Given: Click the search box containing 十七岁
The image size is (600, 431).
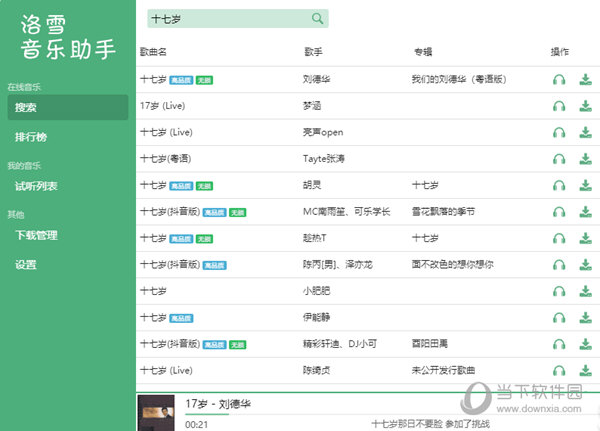Looking at the screenshot, I should (228, 19).
